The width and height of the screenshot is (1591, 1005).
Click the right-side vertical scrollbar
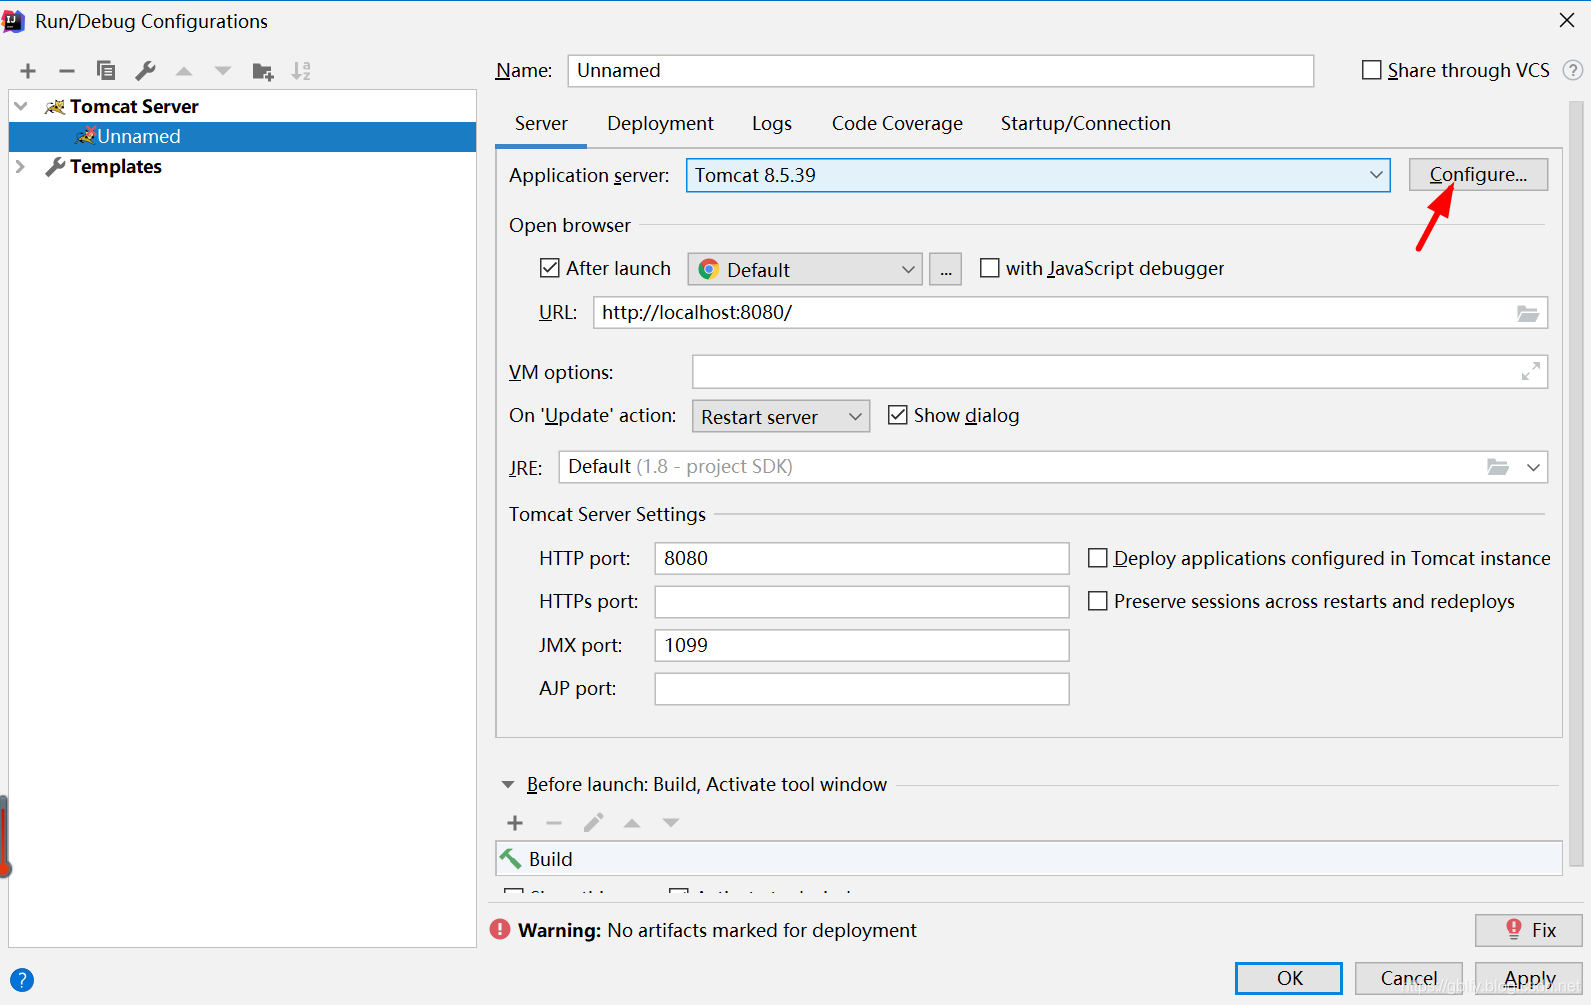click(x=1577, y=484)
